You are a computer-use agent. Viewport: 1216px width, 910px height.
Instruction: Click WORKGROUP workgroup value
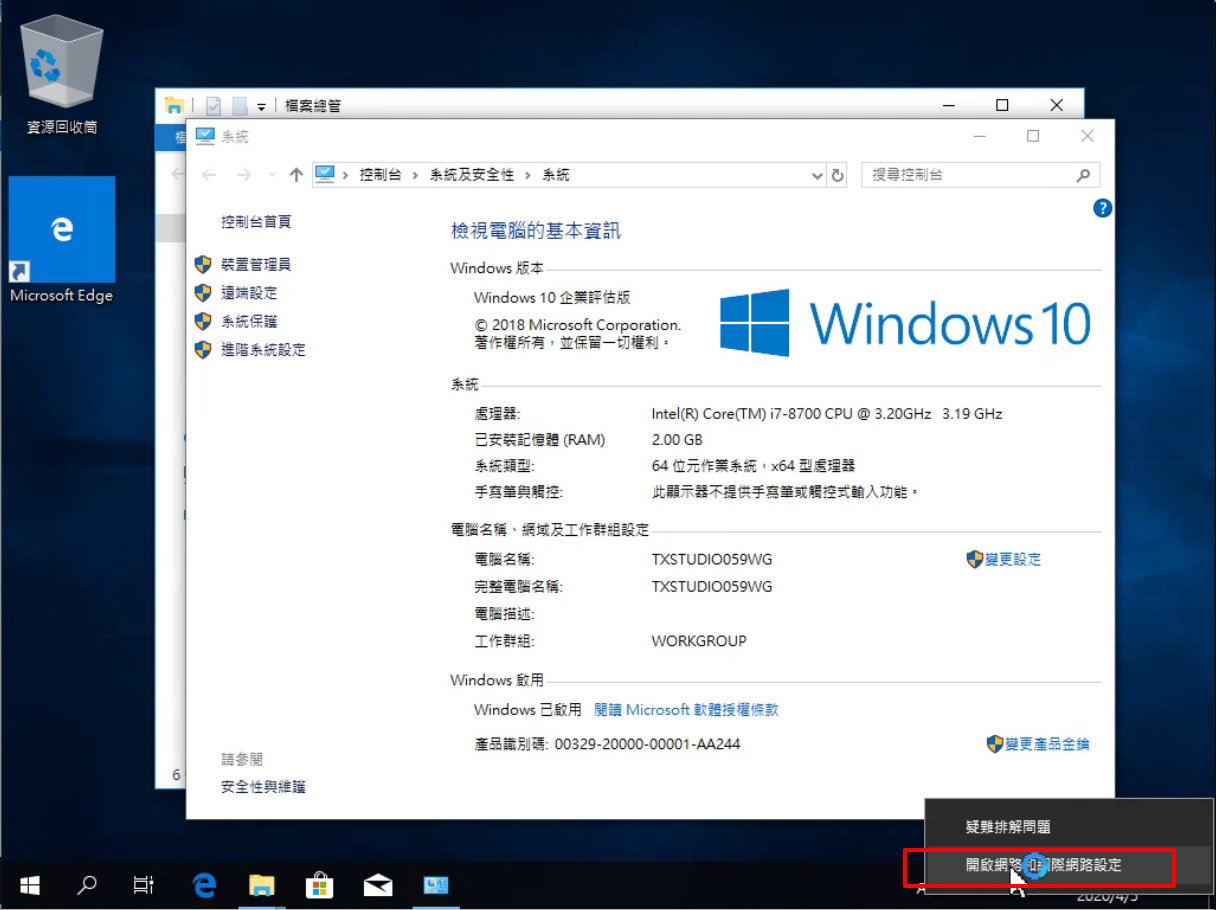[x=699, y=641]
